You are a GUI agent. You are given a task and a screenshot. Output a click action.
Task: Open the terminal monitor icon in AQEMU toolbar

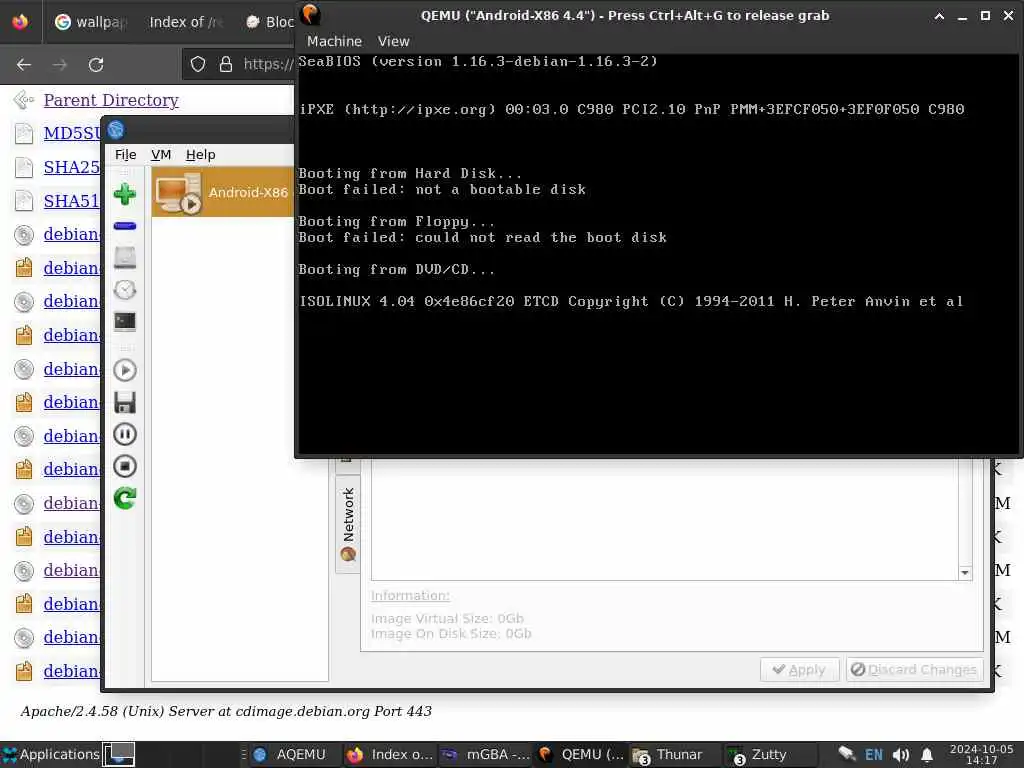click(125, 321)
